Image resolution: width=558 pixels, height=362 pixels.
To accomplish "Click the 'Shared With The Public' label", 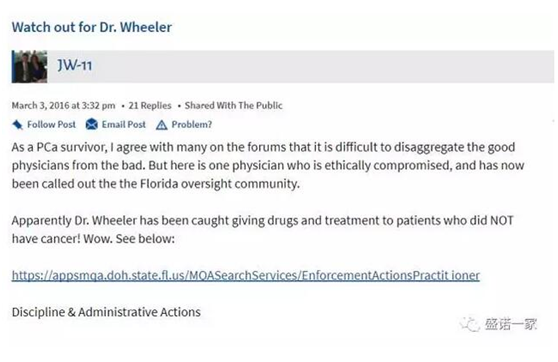I will [x=233, y=106].
